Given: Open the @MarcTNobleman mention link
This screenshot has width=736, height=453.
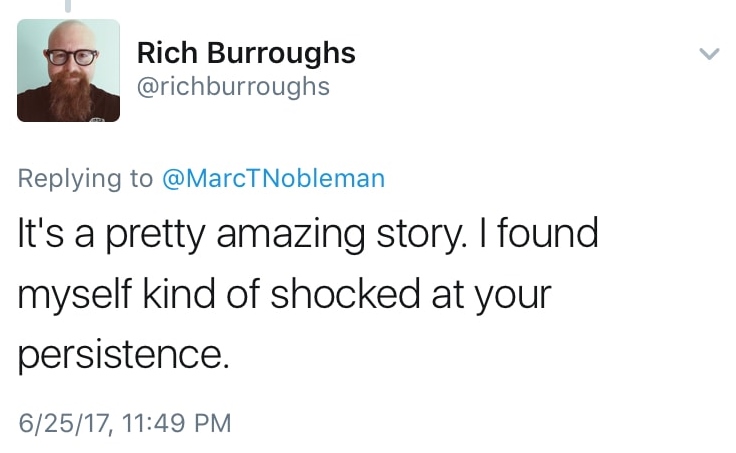Looking at the screenshot, I should (273, 178).
